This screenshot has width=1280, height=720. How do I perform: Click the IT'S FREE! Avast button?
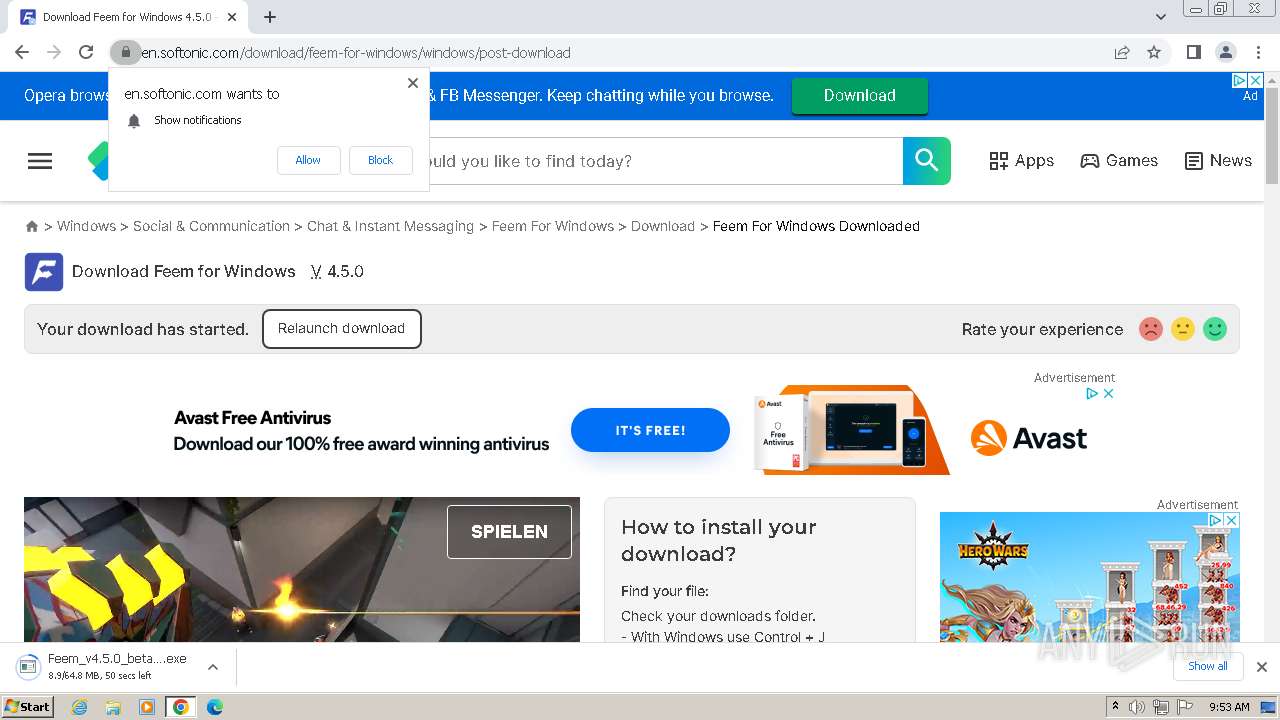[x=650, y=430]
